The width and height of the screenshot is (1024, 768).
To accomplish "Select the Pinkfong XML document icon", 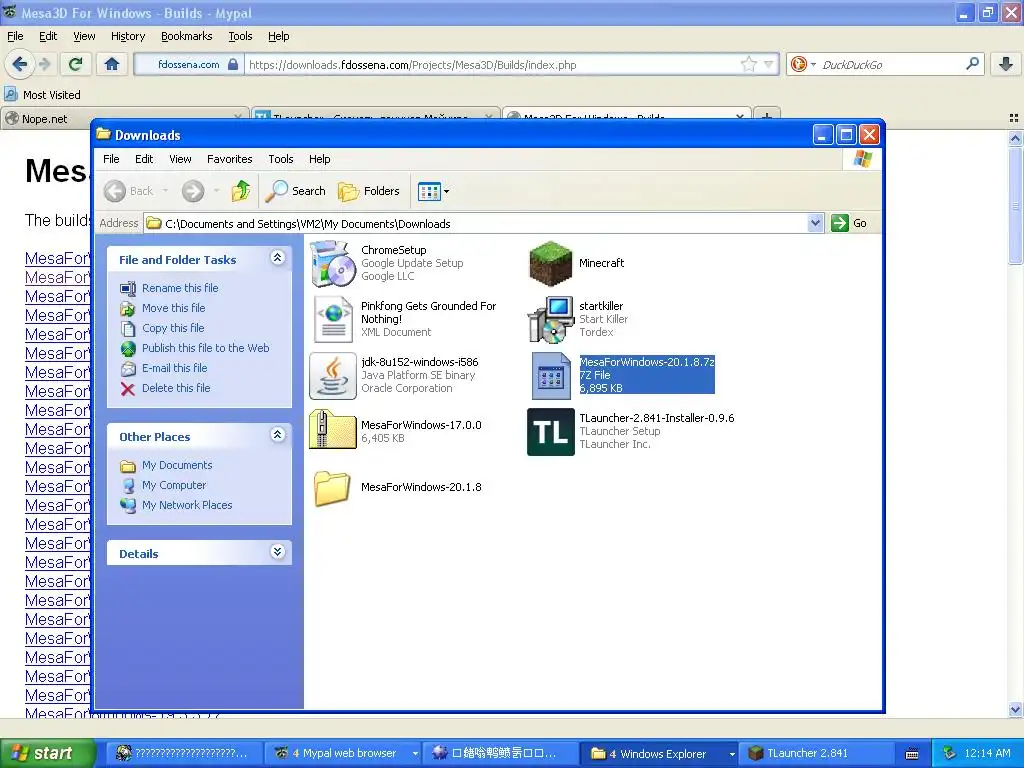I will tap(333, 319).
